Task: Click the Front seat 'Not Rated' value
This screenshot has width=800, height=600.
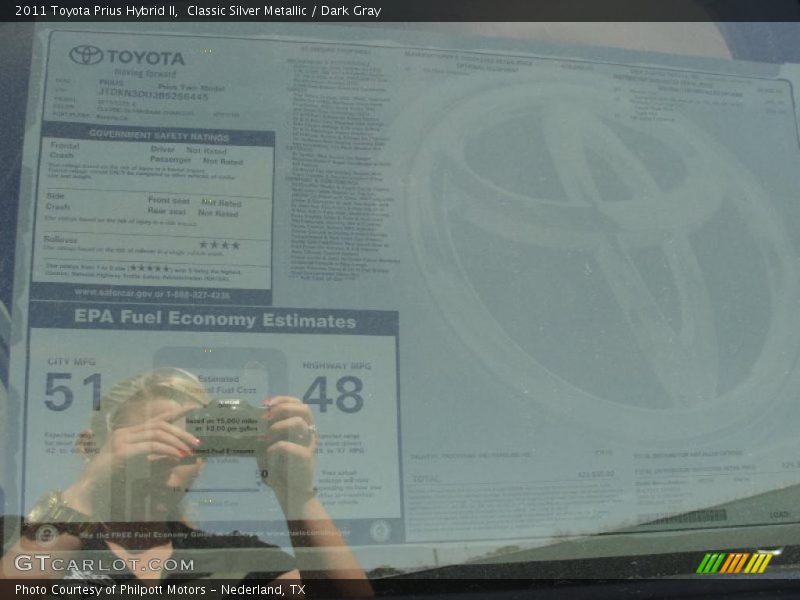Action: 221,203
